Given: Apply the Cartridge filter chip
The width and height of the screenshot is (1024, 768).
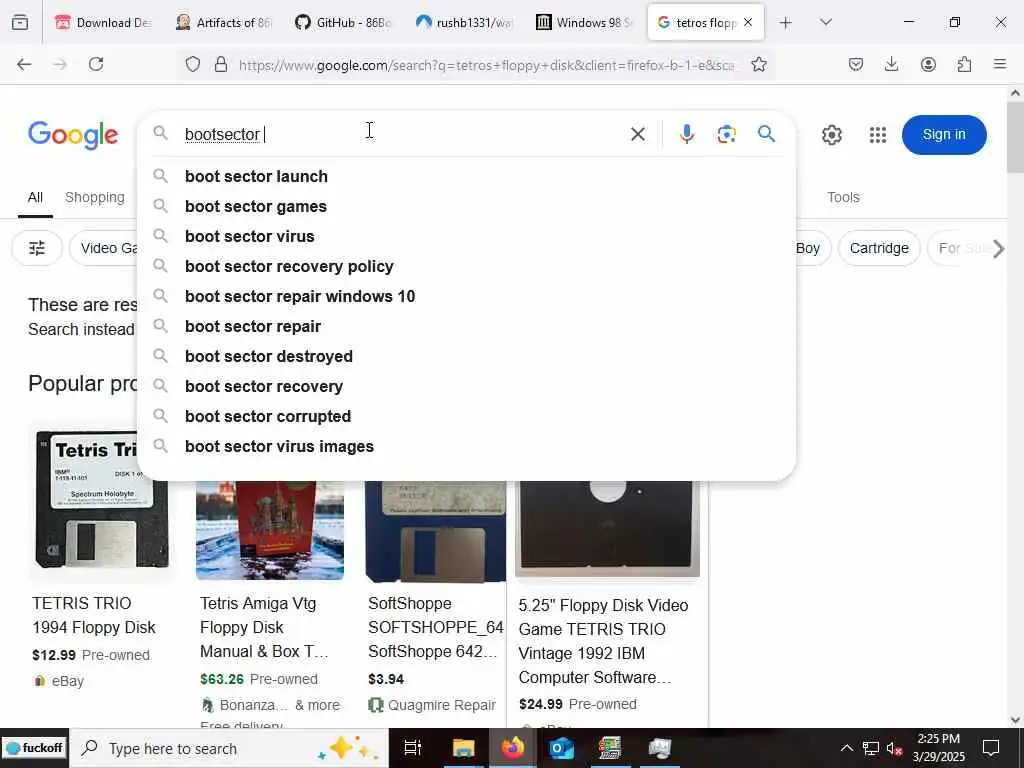Looking at the screenshot, I should 879,248.
